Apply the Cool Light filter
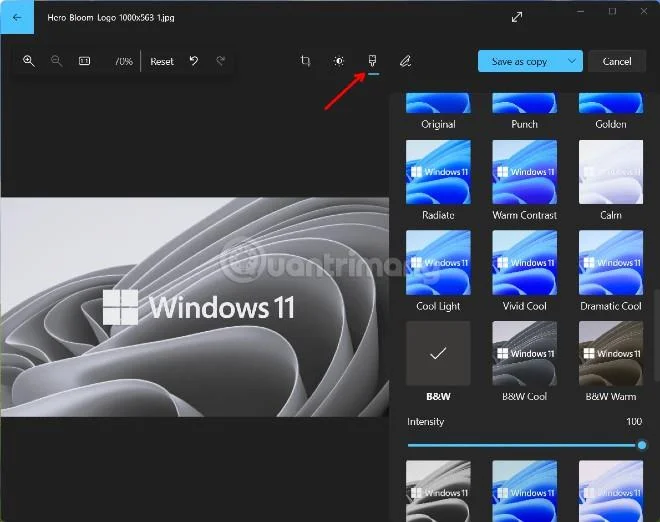The height and width of the screenshot is (522, 660). (438, 263)
